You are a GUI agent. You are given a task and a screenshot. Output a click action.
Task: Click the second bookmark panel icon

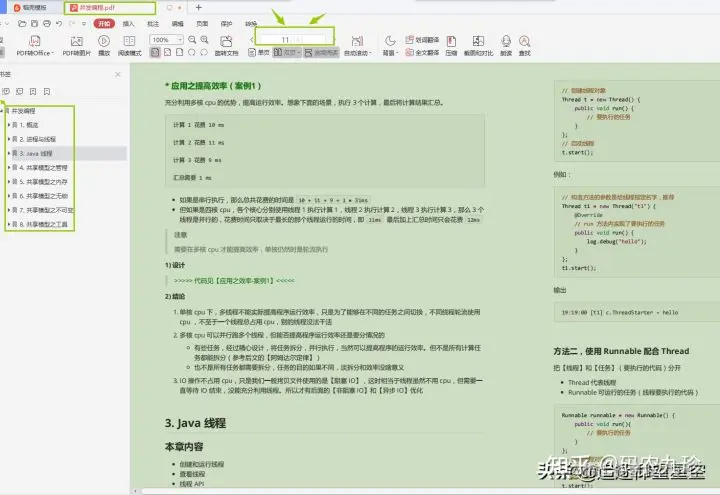19,92
